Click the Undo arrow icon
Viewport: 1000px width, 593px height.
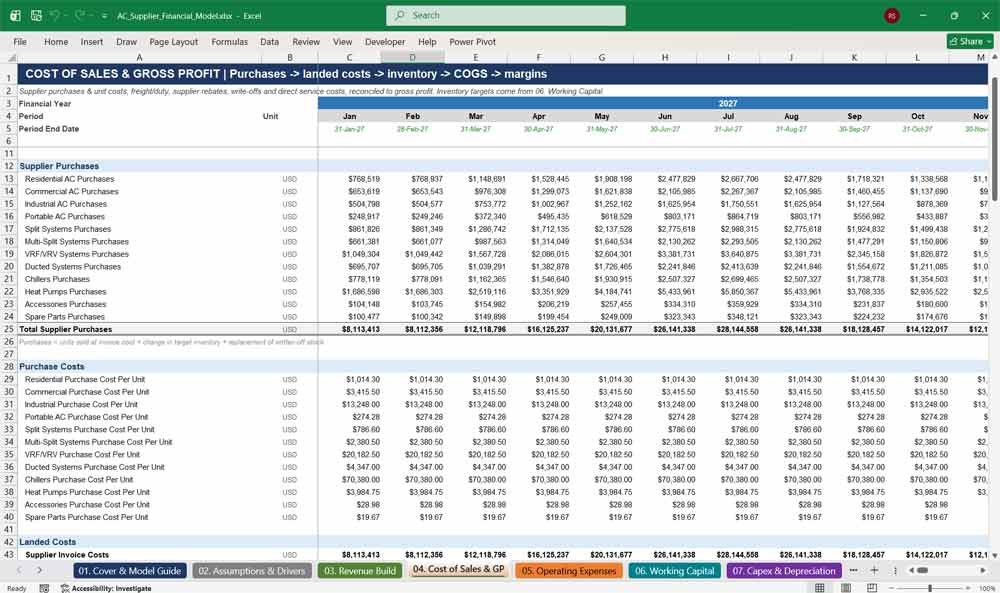click(x=55, y=15)
